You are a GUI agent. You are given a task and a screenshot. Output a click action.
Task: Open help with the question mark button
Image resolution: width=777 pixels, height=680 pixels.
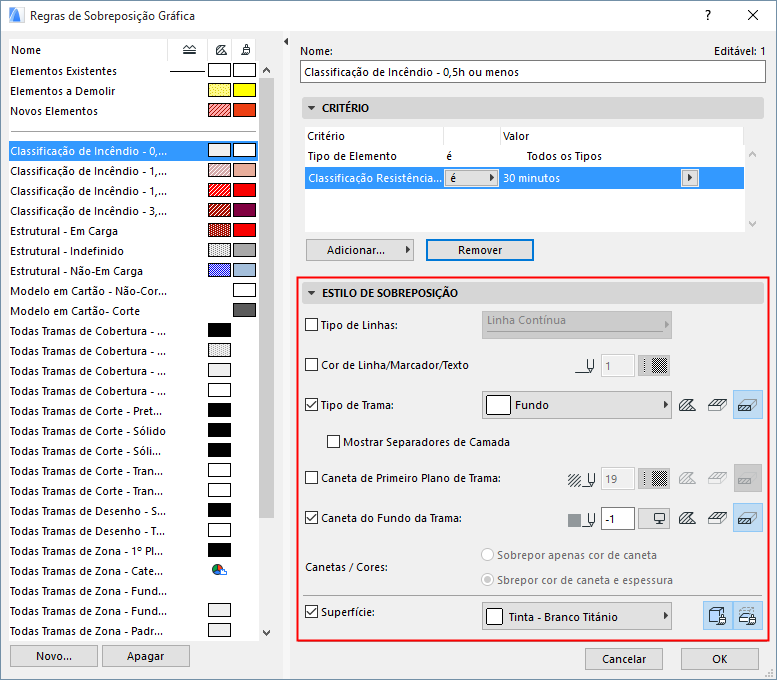(708, 15)
